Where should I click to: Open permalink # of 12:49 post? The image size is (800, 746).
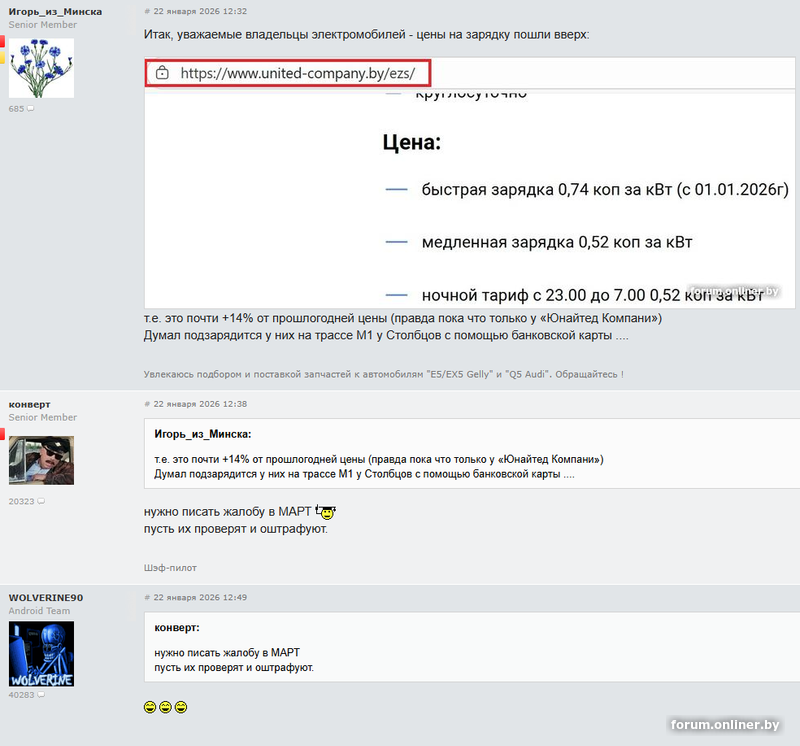coord(147,597)
